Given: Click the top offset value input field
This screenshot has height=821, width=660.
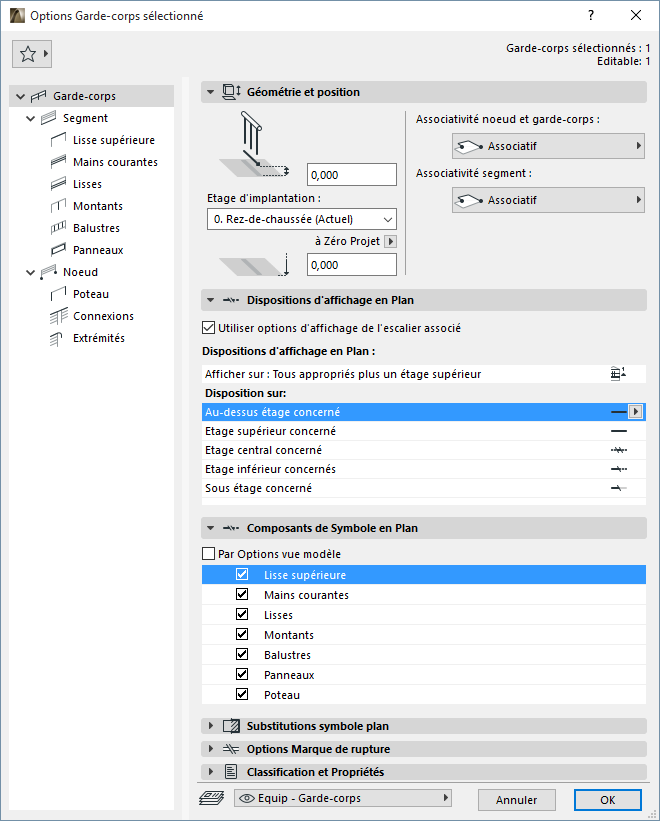Looking at the screenshot, I should (x=351, y=175).
